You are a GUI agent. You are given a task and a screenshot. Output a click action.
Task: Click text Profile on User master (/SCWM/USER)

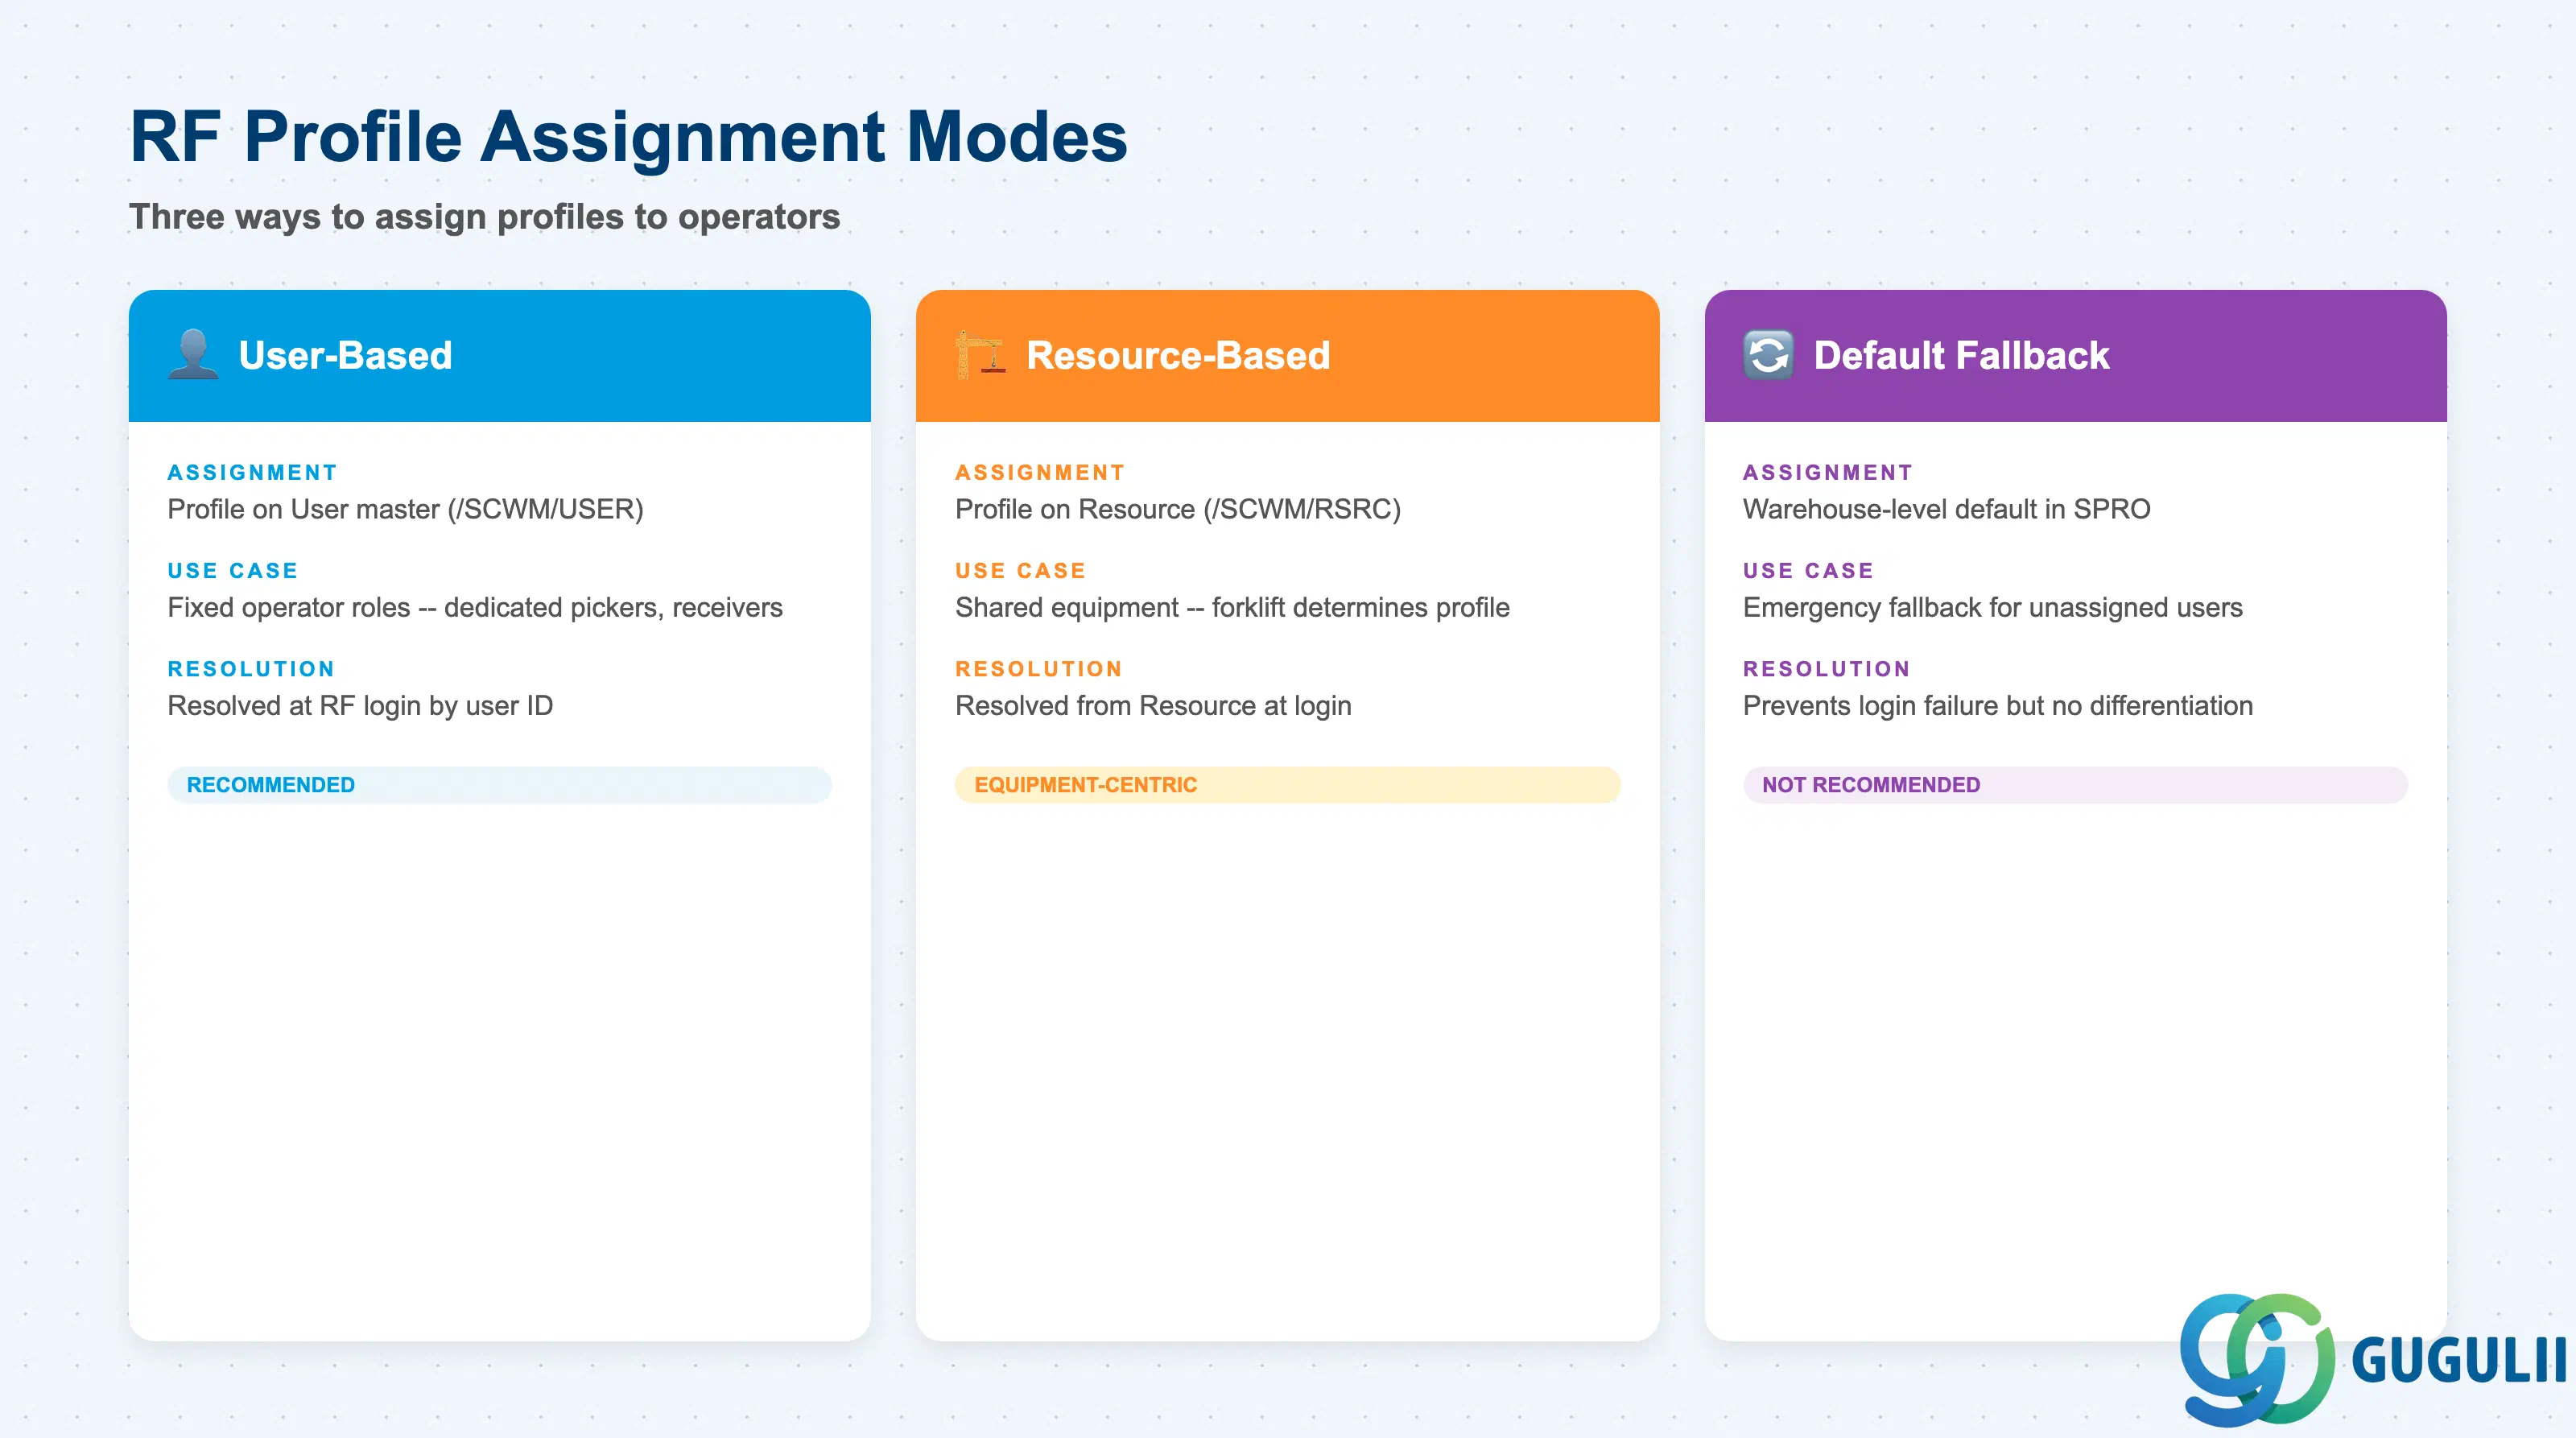(x=405, y=509)
